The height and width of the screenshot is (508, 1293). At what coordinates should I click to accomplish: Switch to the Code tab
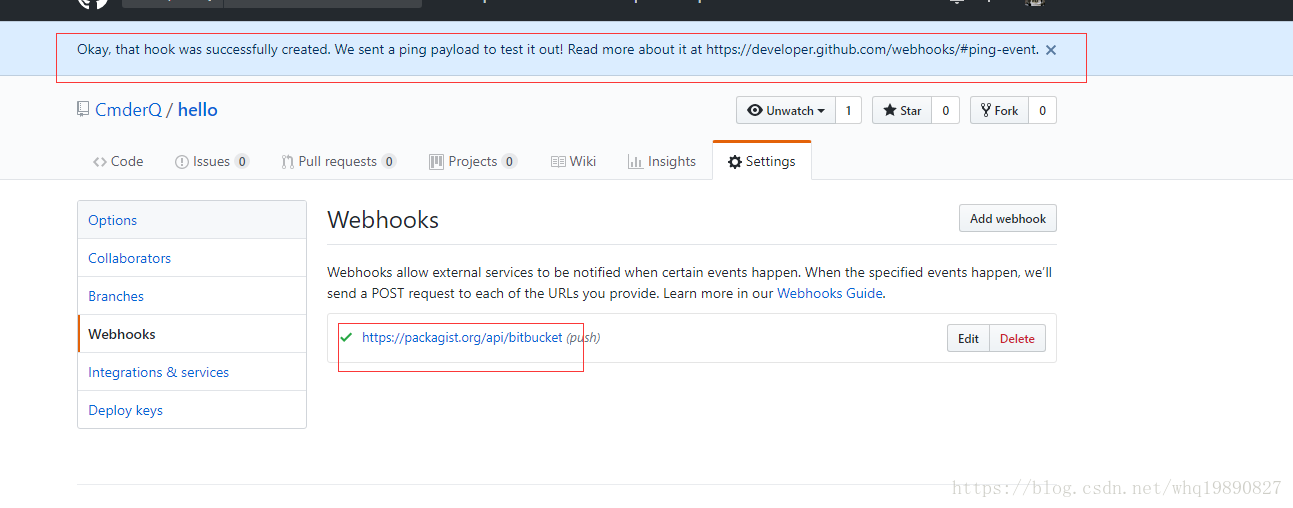point(118,161)
